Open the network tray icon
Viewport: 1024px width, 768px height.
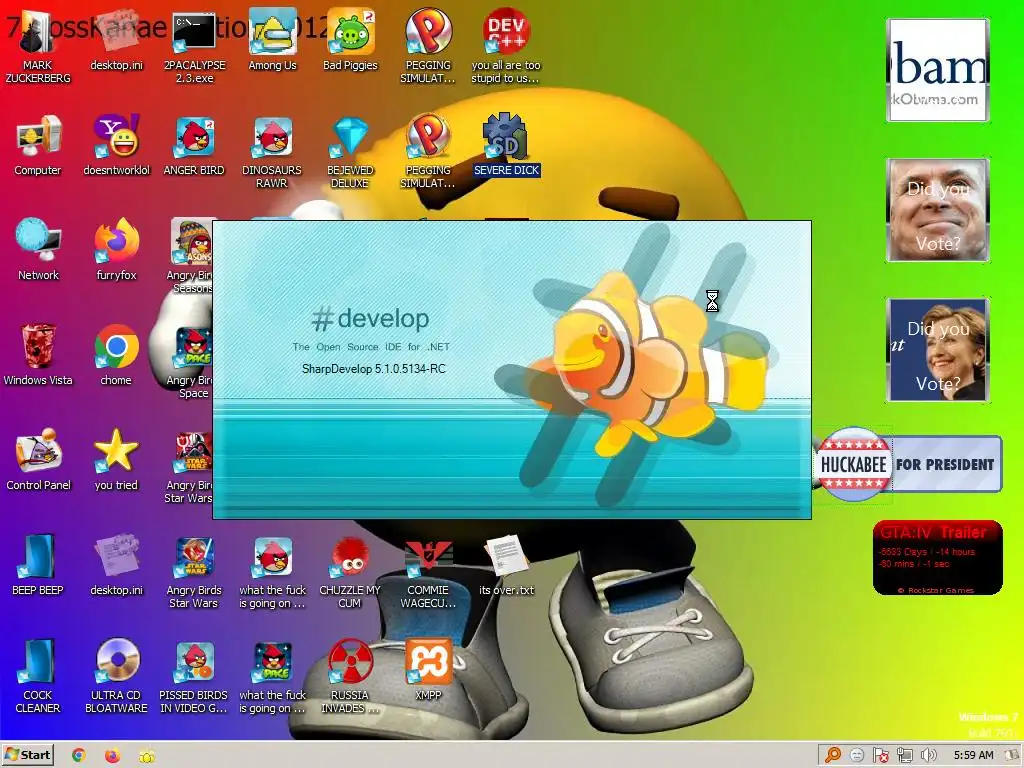tap(904, 756)
